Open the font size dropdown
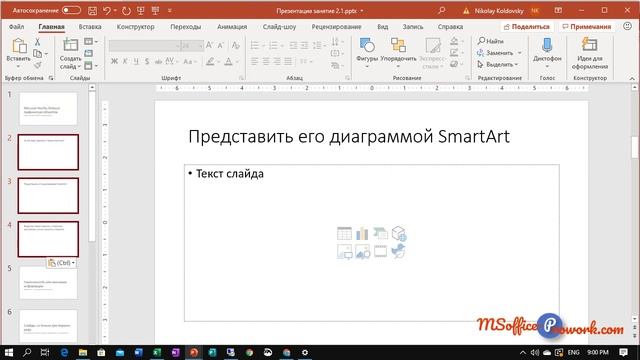Image resolution: width=640 pixels, height=360 pixels. [x=201, y=45]
